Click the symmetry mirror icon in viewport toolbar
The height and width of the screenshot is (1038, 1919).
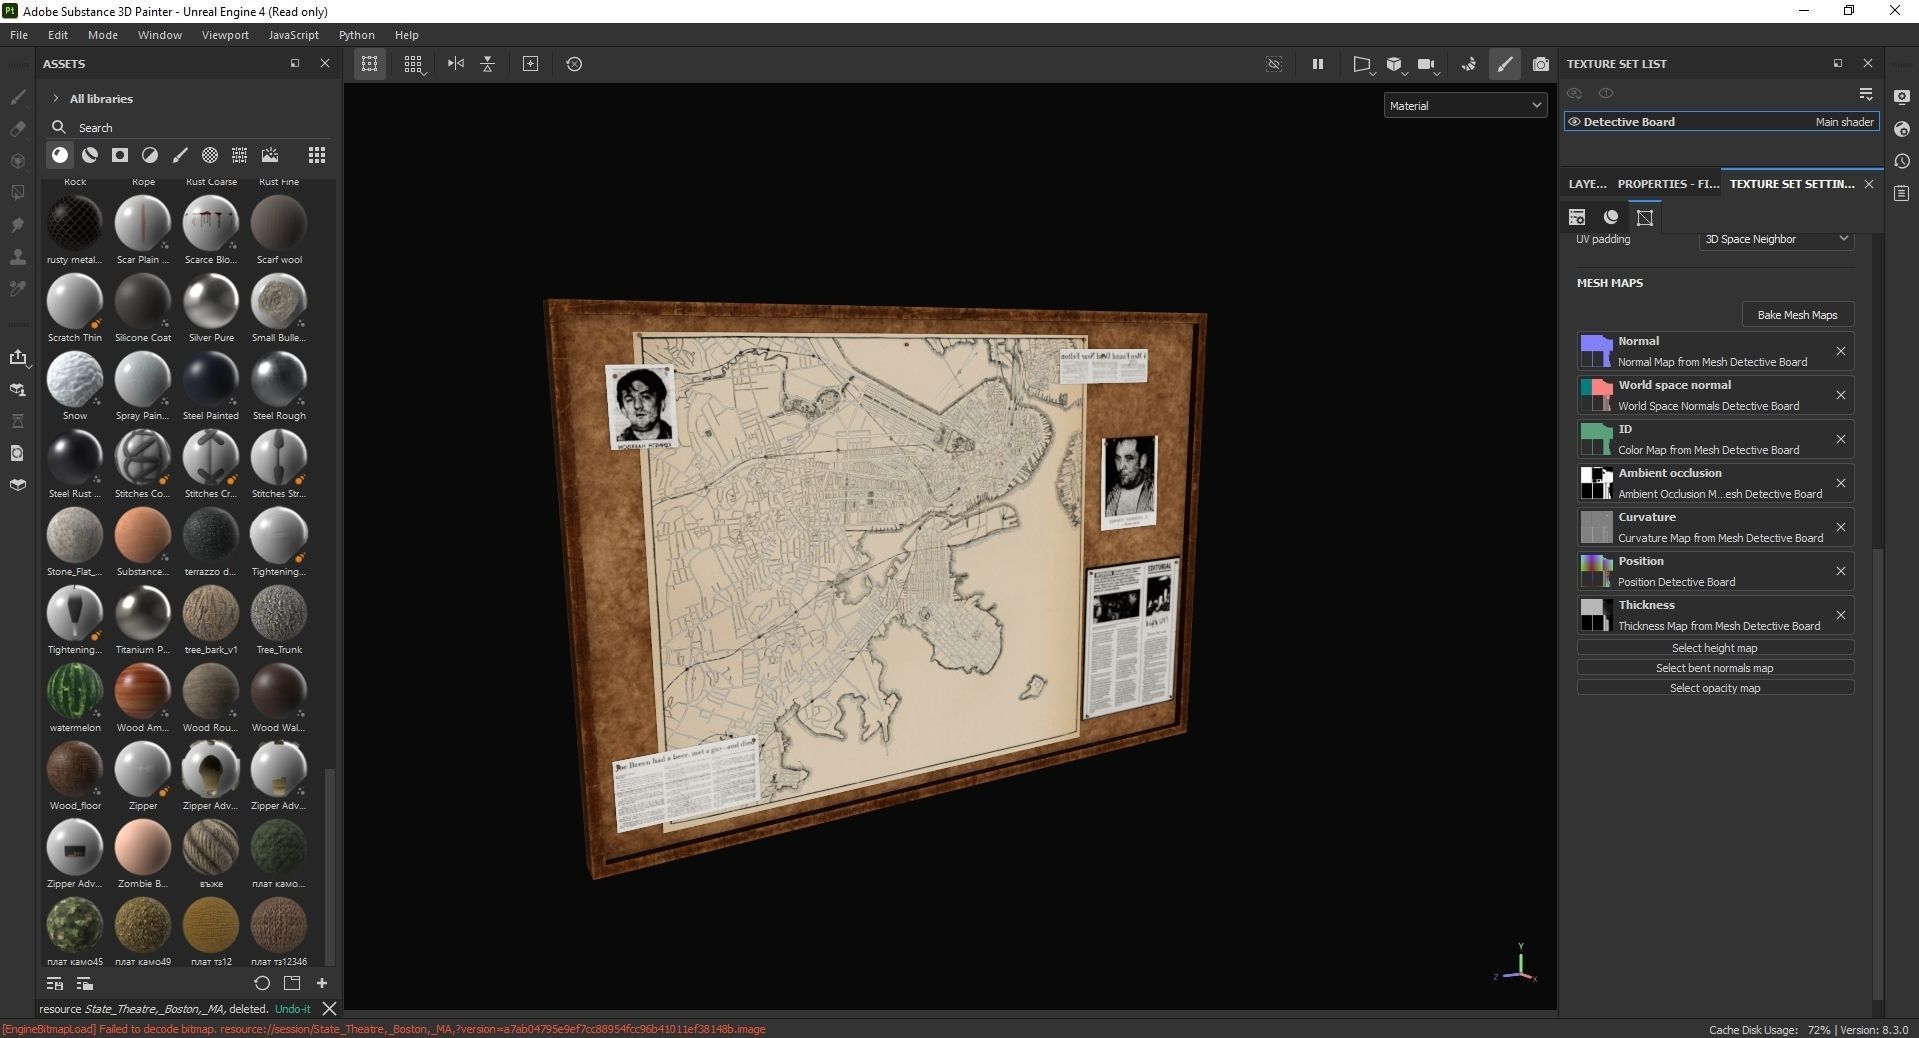click(x=456, y=64)
